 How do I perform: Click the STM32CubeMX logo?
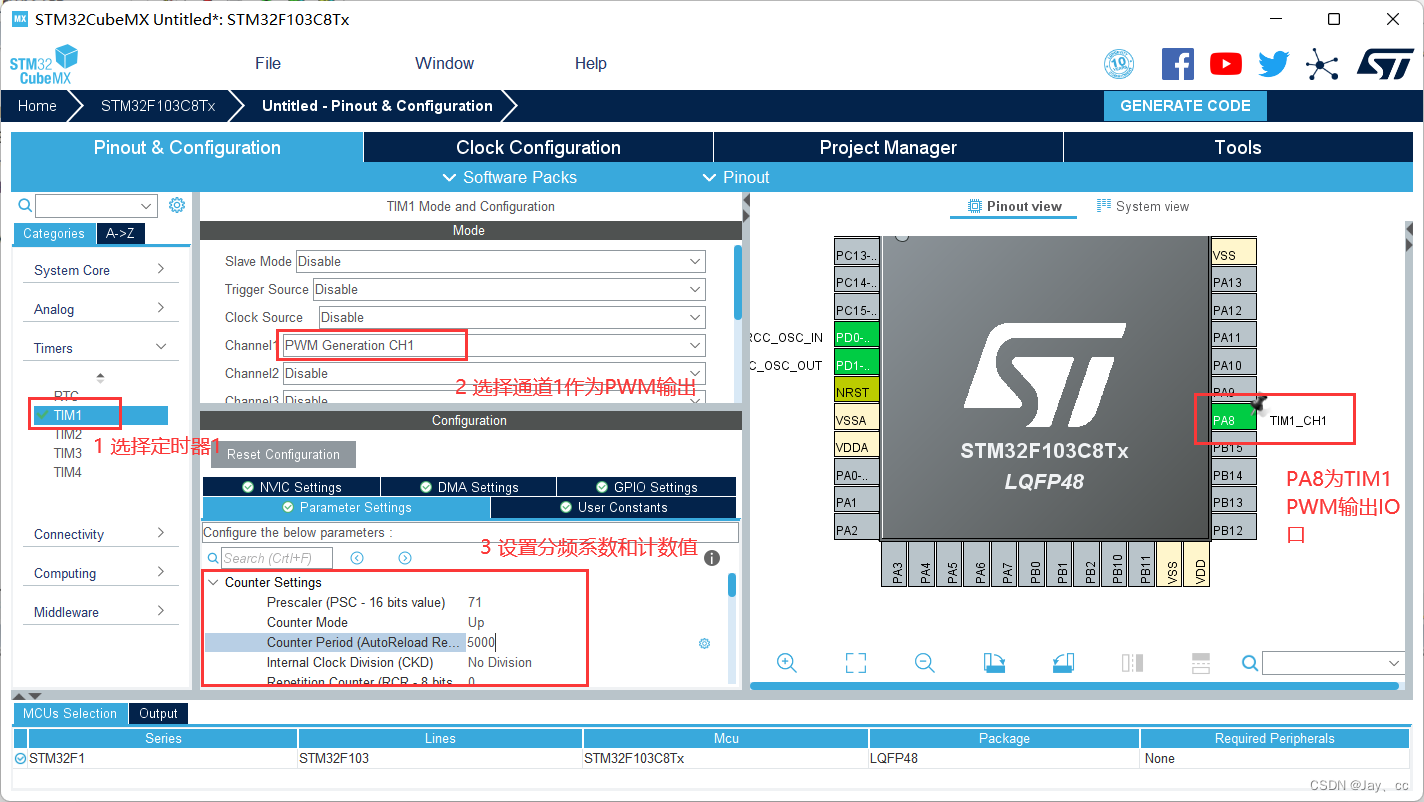click(43, 64)
